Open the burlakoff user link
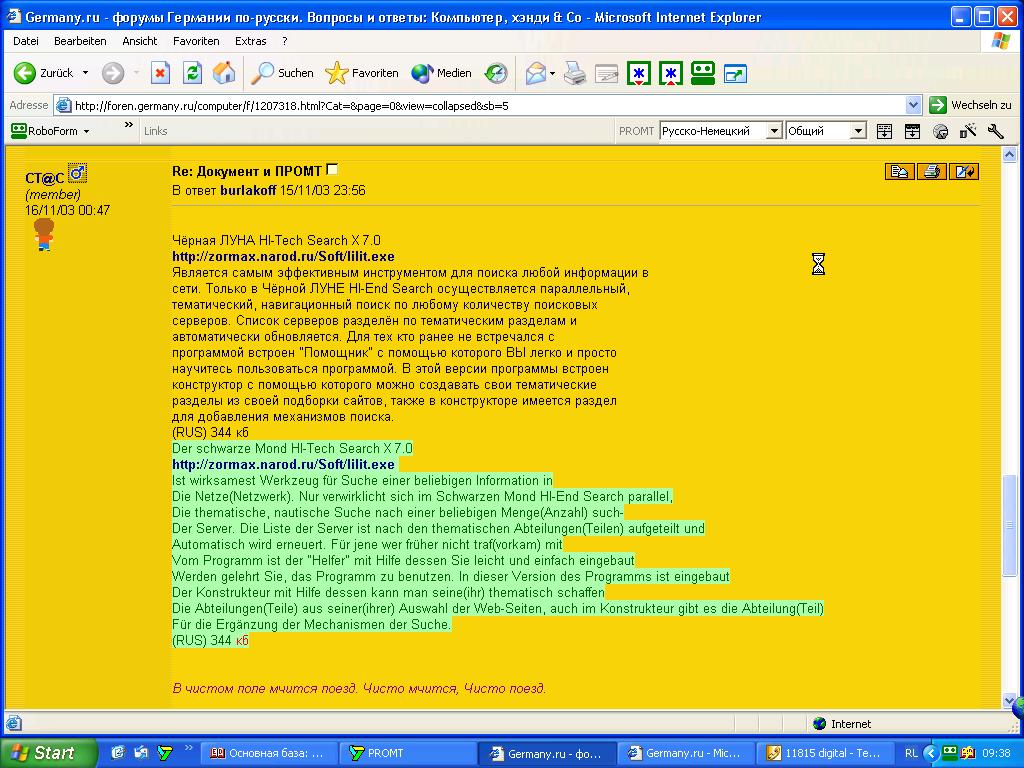The height and width of the screenshot is (768, 1024). [x=248, y=191]
